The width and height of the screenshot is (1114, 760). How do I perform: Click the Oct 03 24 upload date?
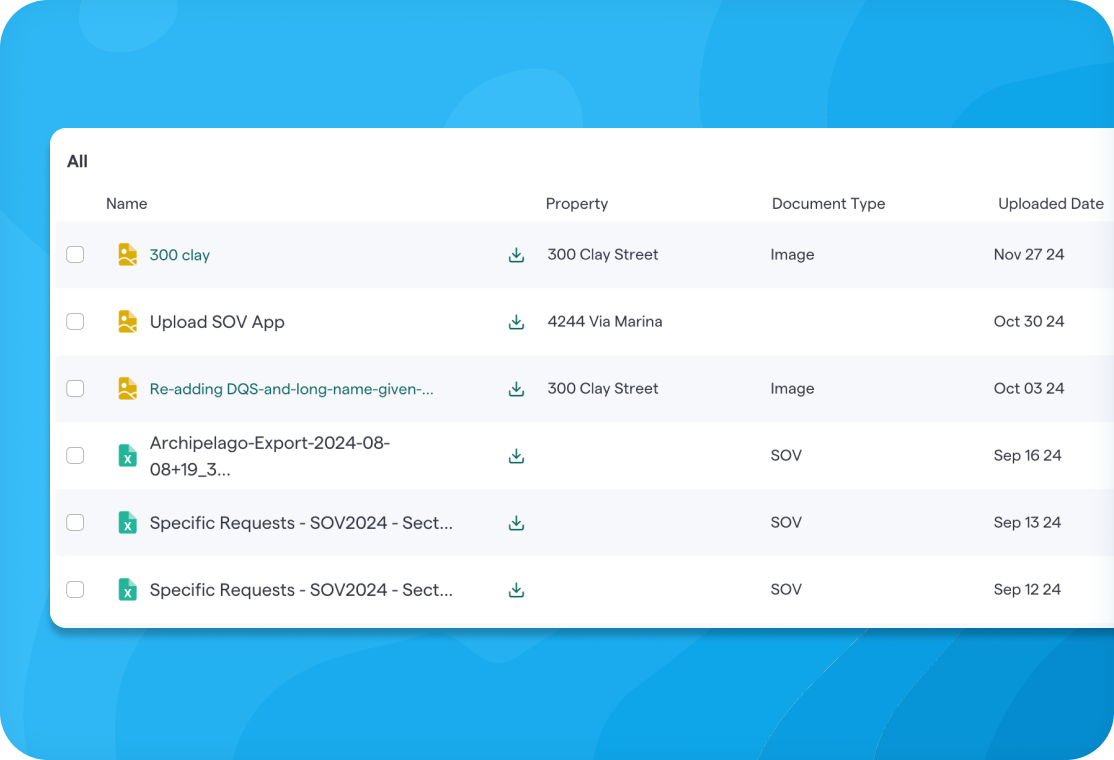(x=1029, y=389)
